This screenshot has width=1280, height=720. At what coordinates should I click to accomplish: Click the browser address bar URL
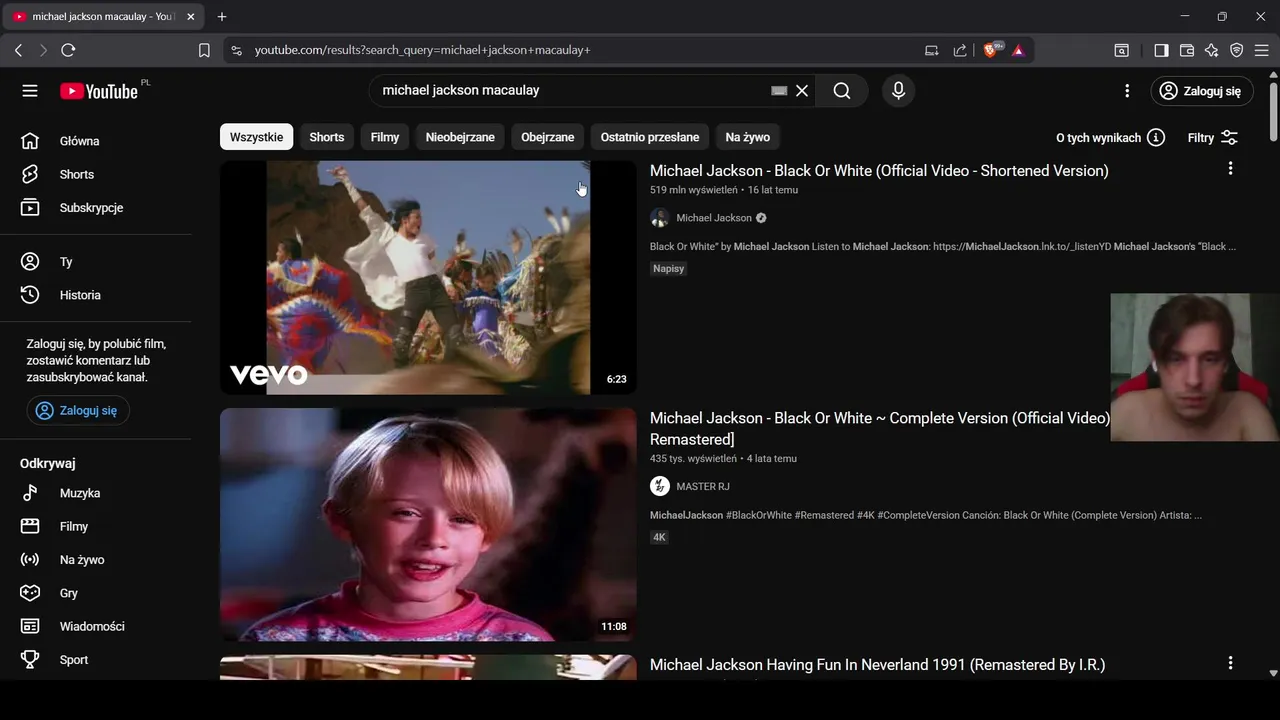click(x=422, y=50)
